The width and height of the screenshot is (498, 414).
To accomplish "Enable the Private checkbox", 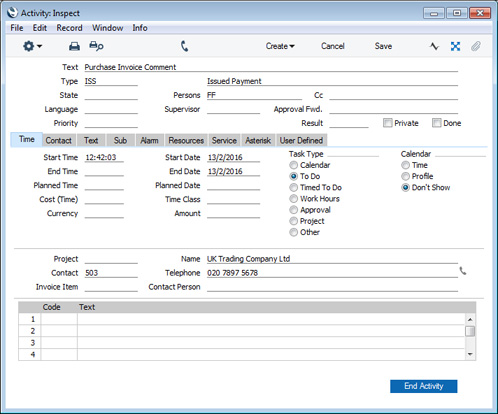I will (x=387, y=123).
